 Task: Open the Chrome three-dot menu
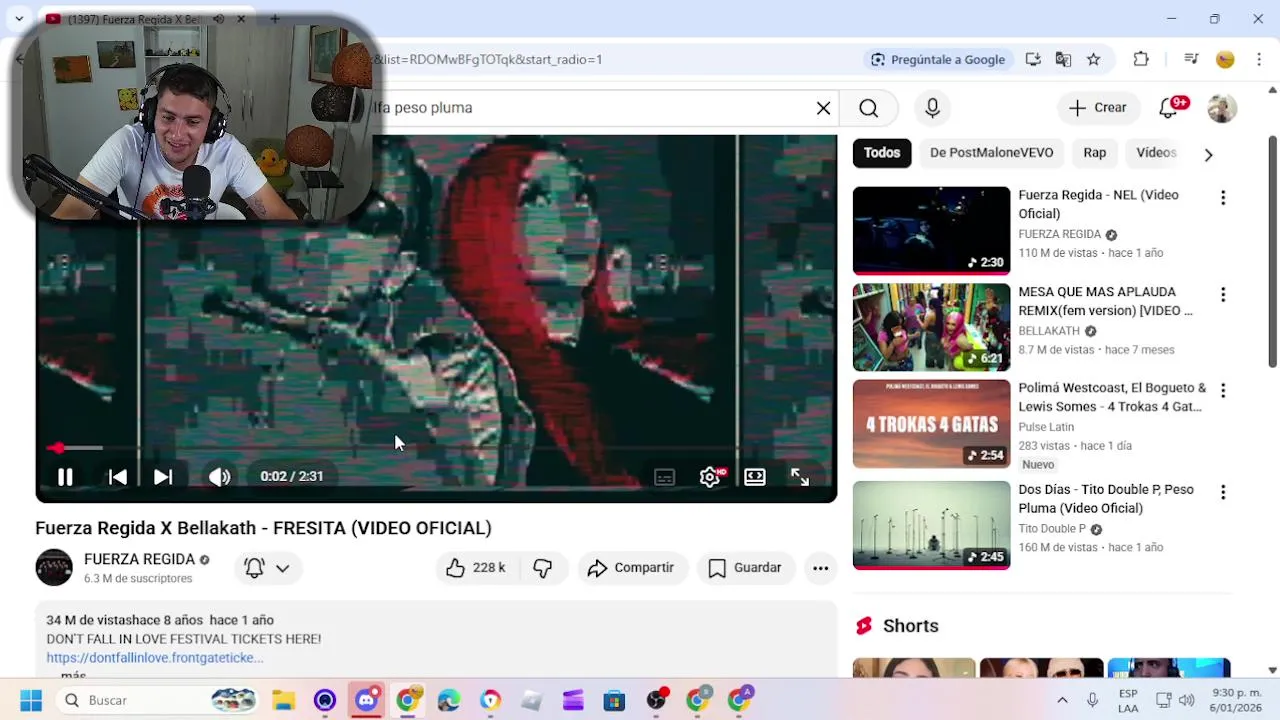point(1260,60)
